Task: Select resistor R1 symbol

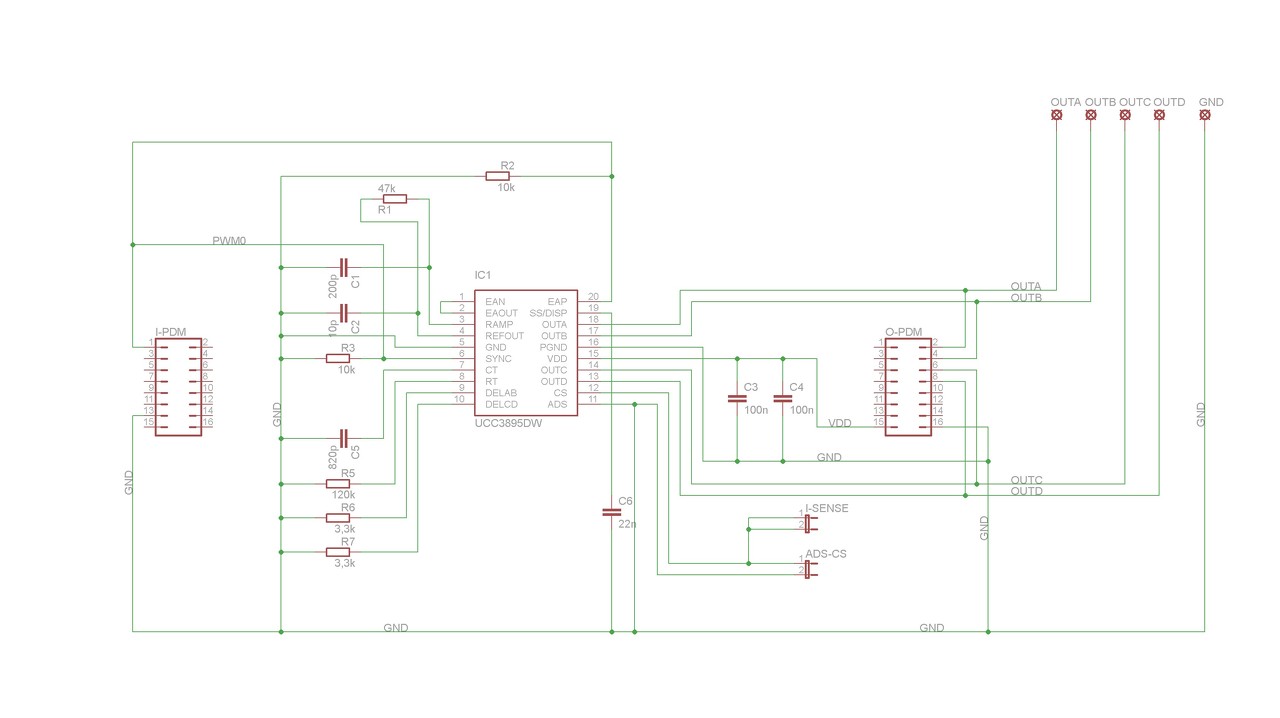Action: pos(394,199)
